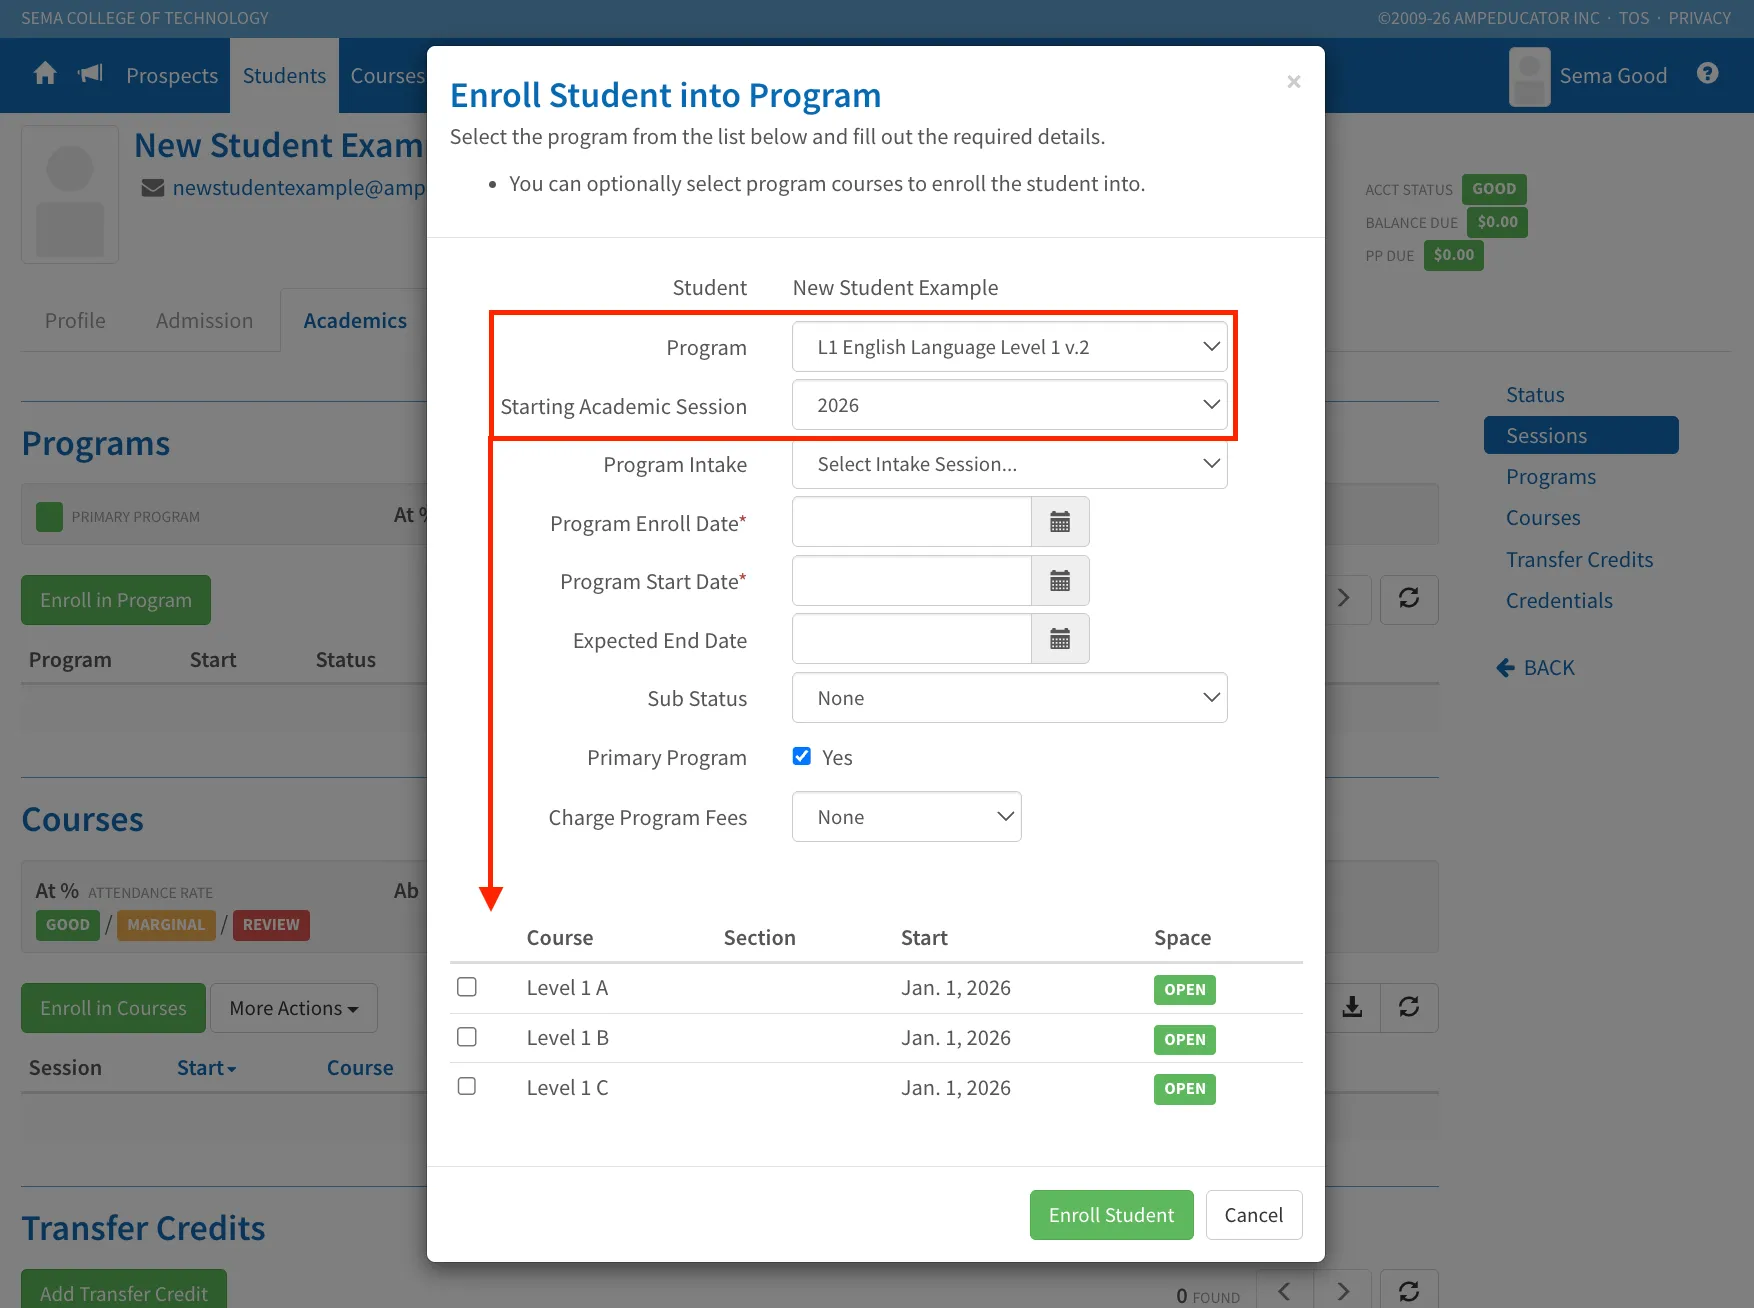Viewport: 1754px width, 1308px height.
Task: Go to next page in Transfer Credits list
Action: tap(1343, 1291)
